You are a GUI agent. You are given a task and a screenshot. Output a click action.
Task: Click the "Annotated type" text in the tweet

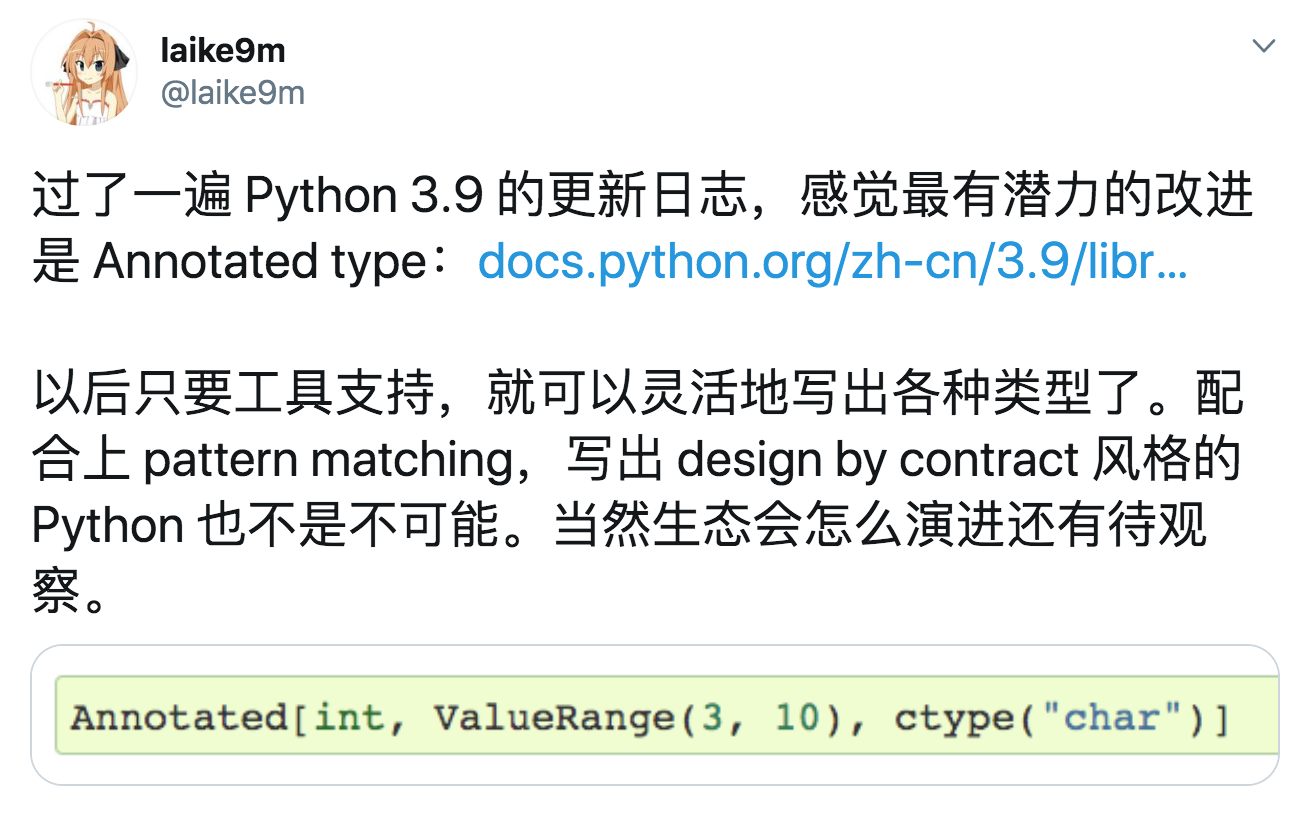261,262
